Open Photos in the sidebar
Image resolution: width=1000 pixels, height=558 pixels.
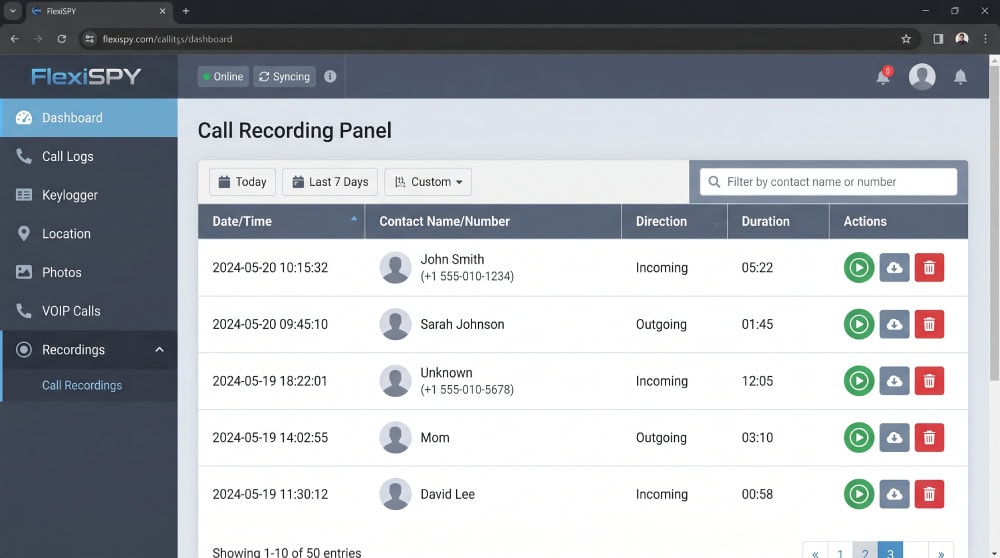click(x=89, y=272)
